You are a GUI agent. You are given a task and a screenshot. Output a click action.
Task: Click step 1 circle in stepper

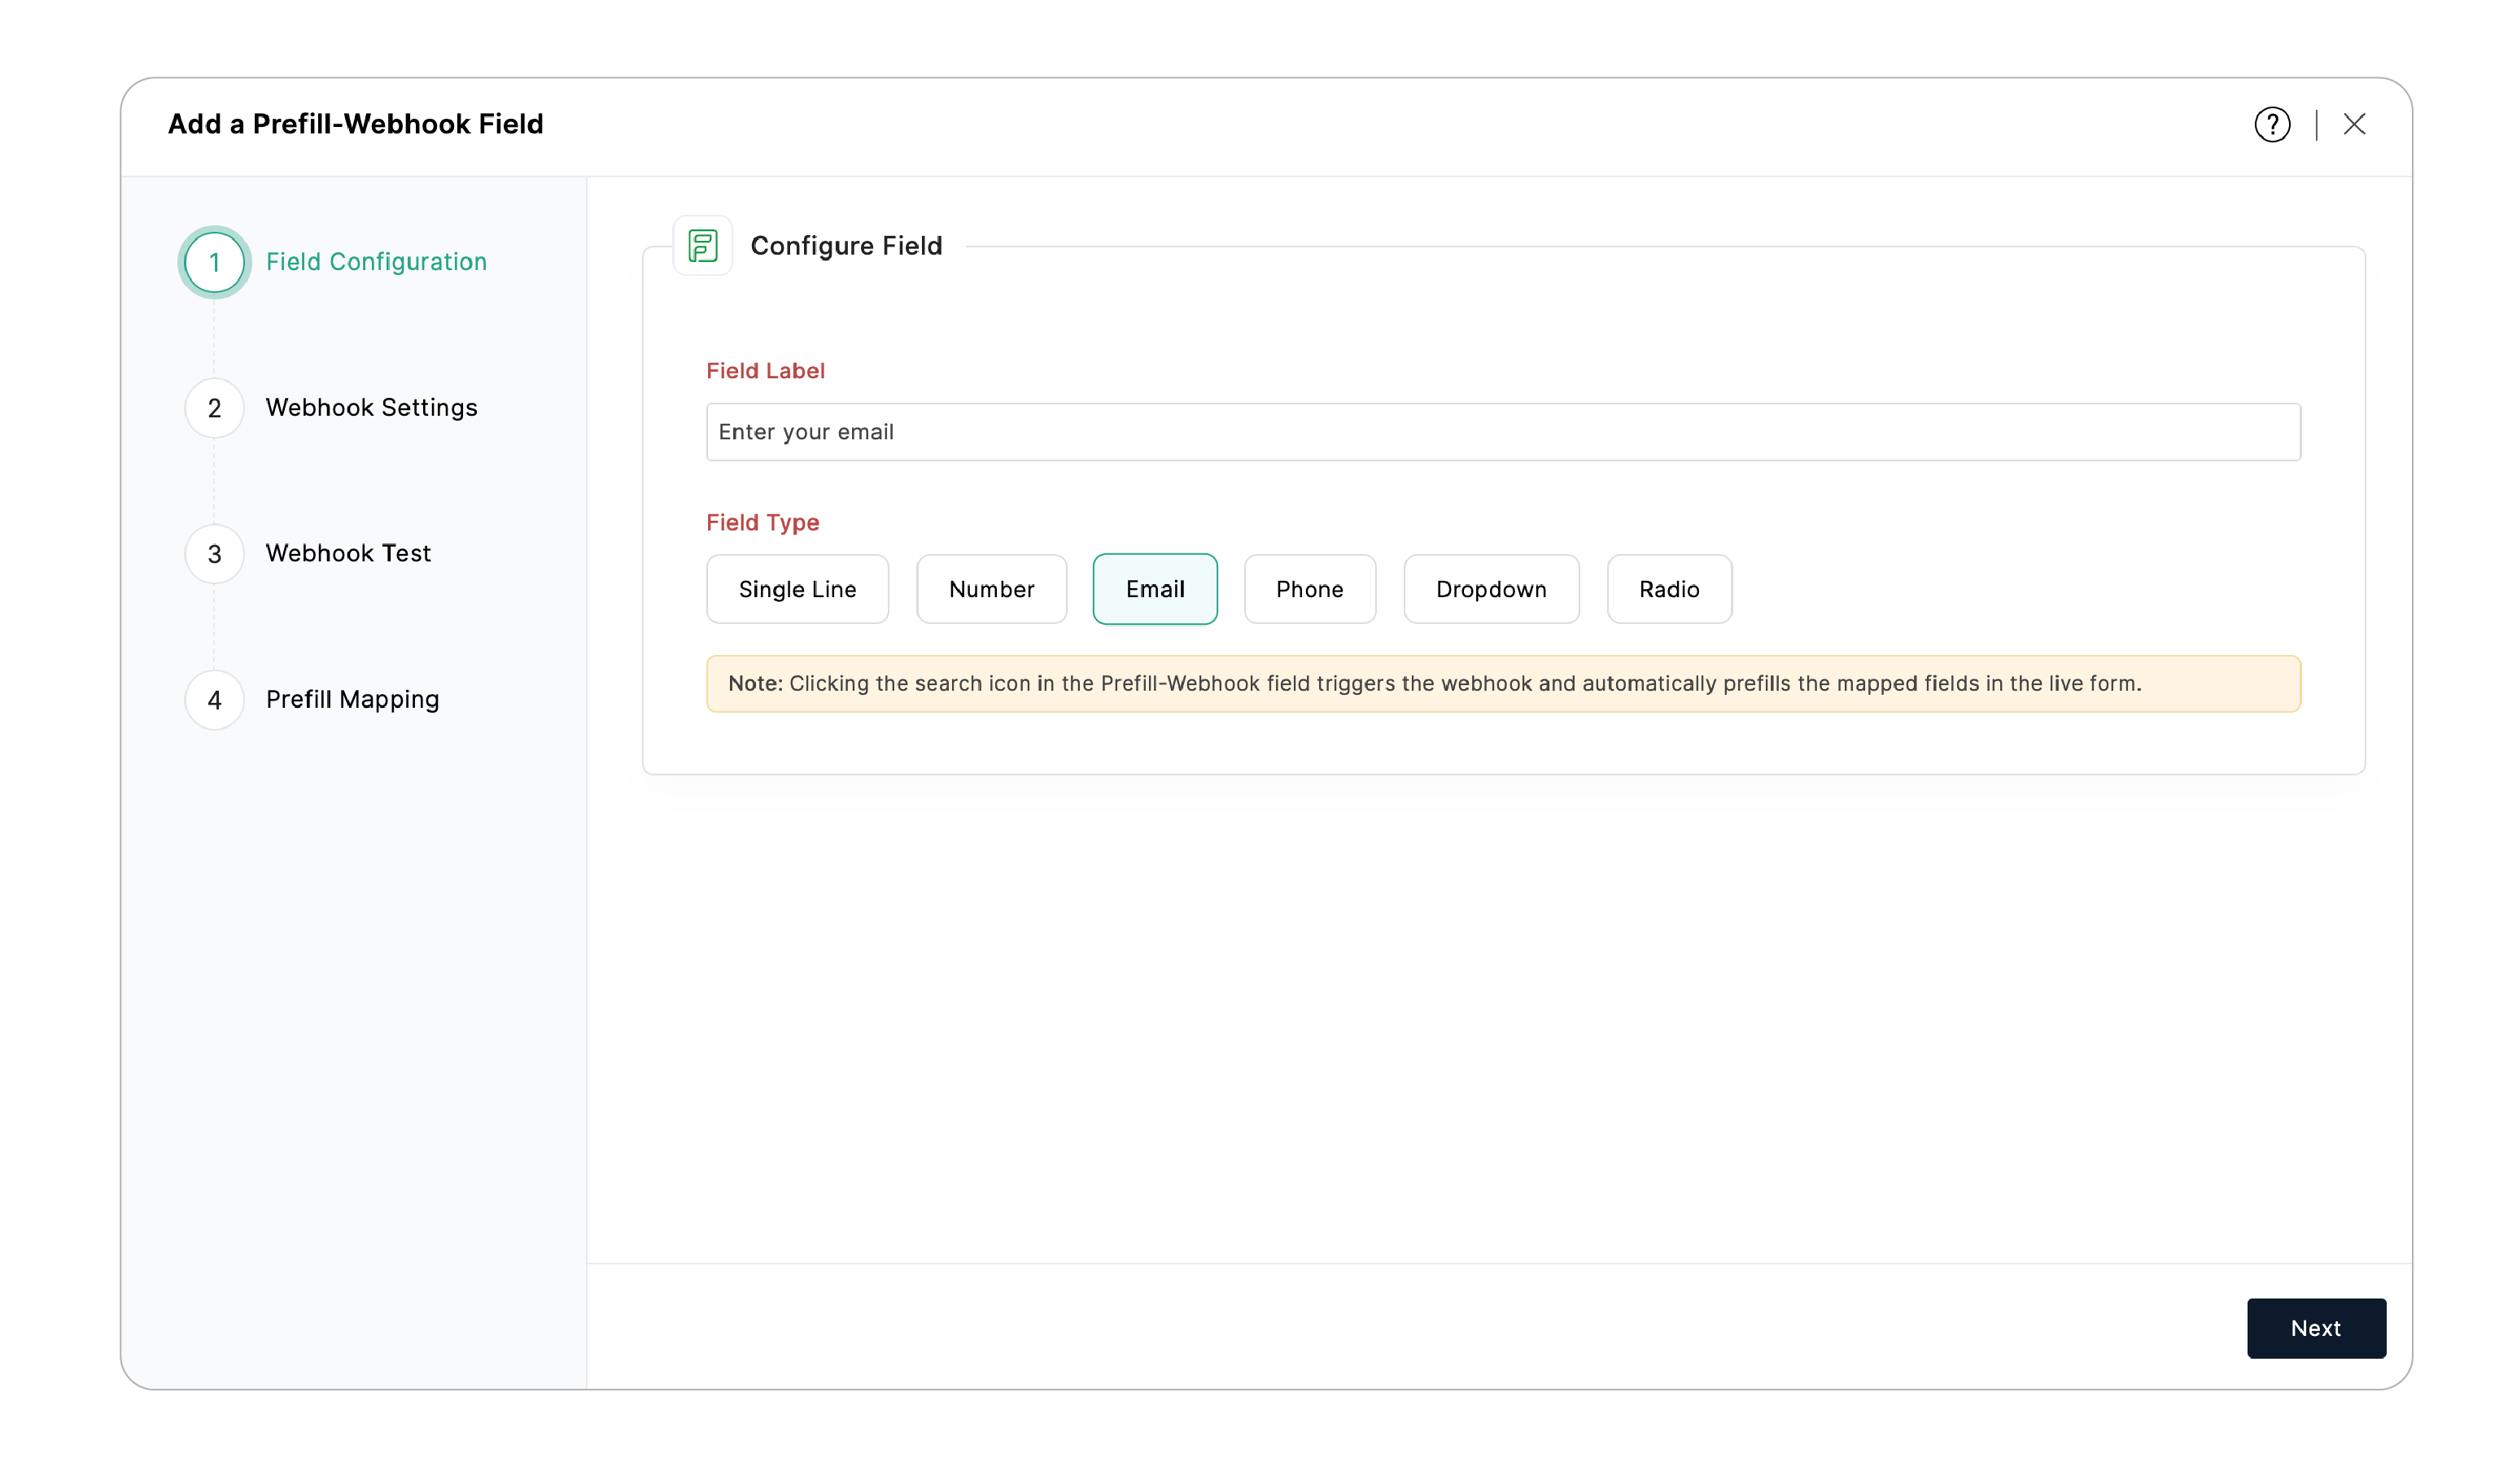click(x=214, y=263)
